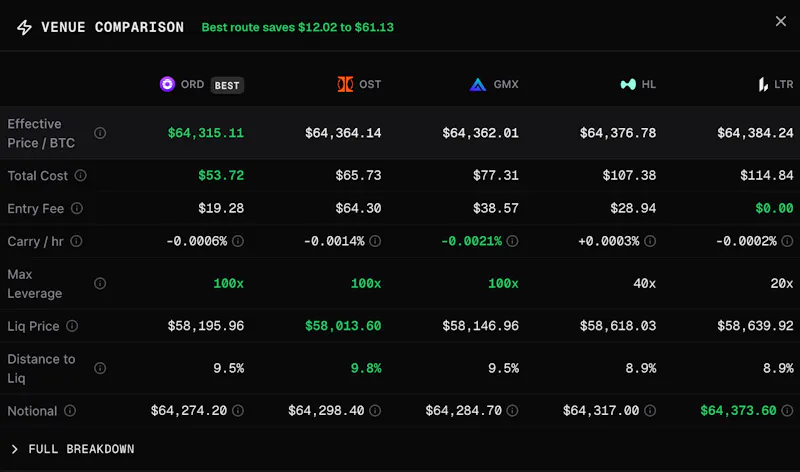Screen dimensions: 800x472
Task: Click the $58,146.96 liq price
Action: (480, 326)
